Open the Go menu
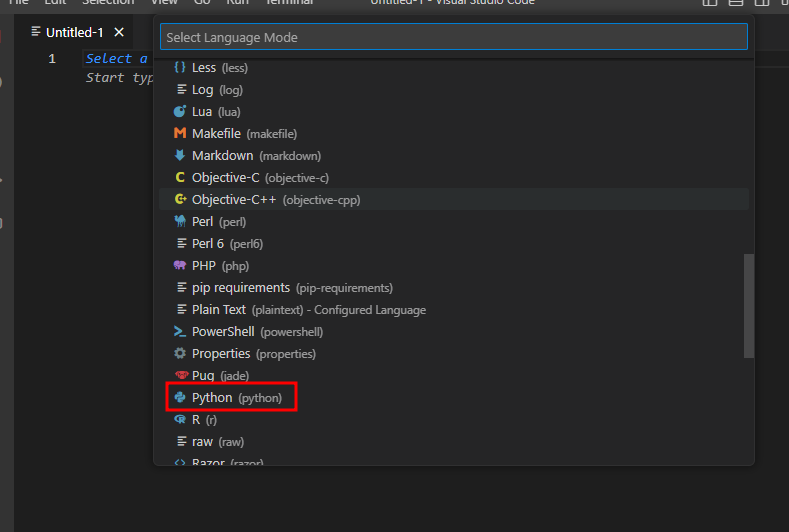 pos(202,2)
